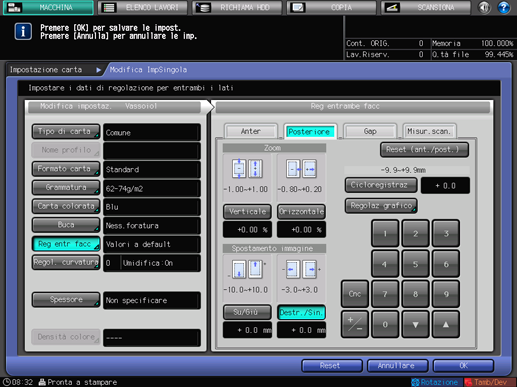Image resolution: width=517 pixels, height=387 pixels.
Task: Tap keypad digit 6
Action: 446,264
